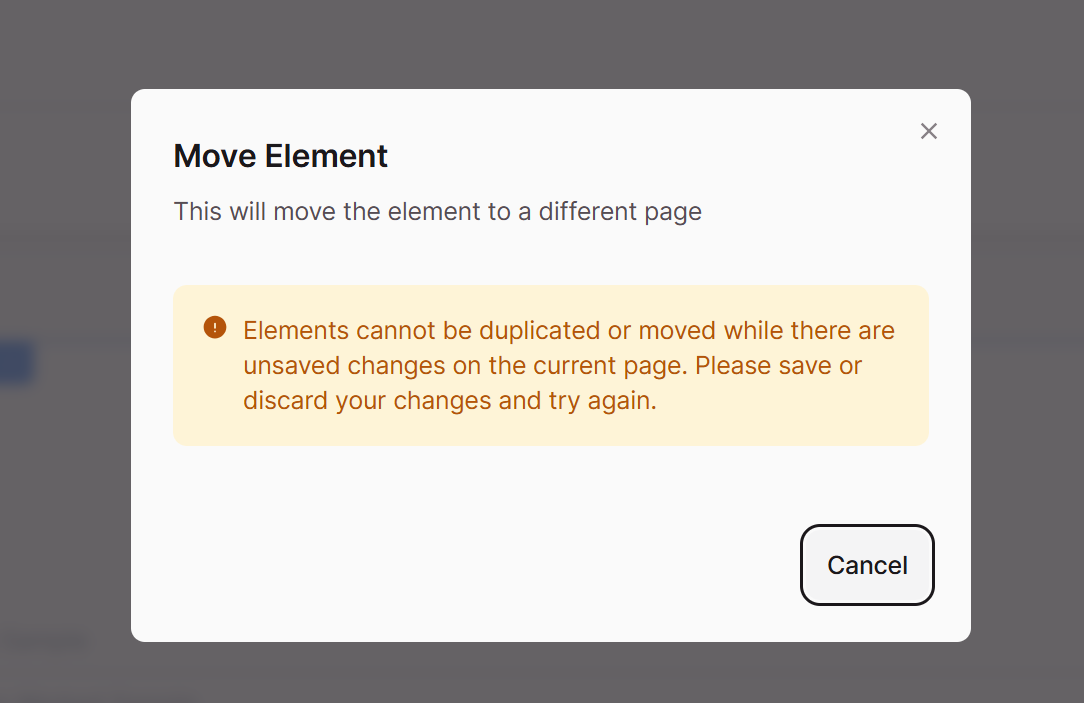
Task: Click 'Please save or' in the warning
Action: pyautogui.click(x=778, y=365)
